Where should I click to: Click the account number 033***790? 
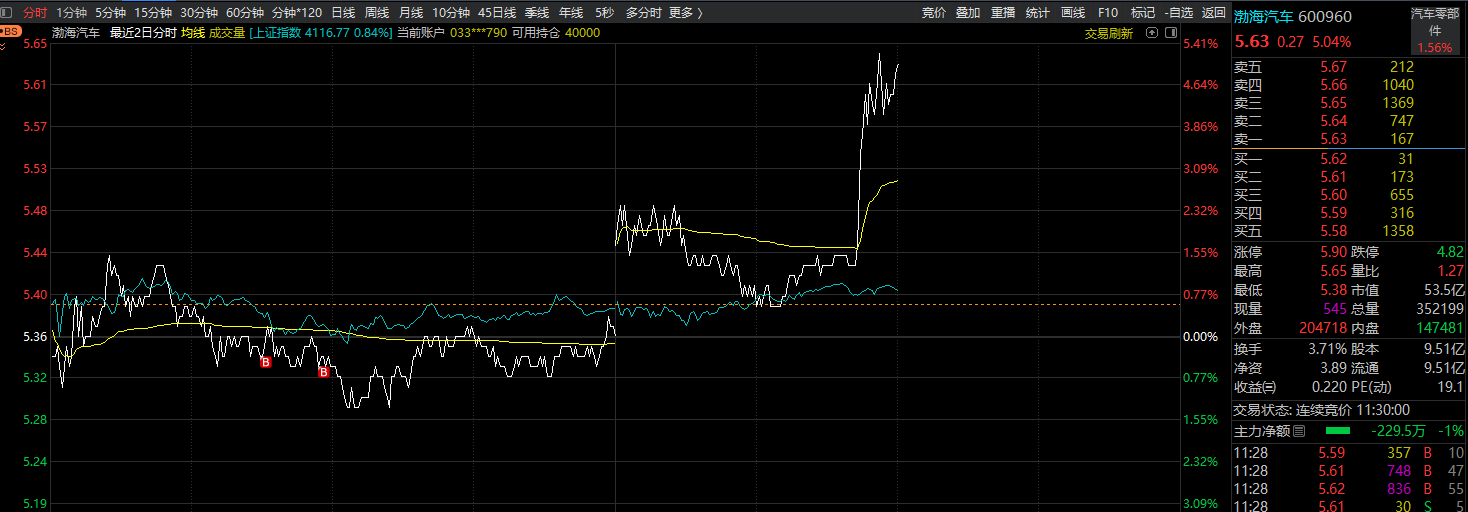point(478,32)
